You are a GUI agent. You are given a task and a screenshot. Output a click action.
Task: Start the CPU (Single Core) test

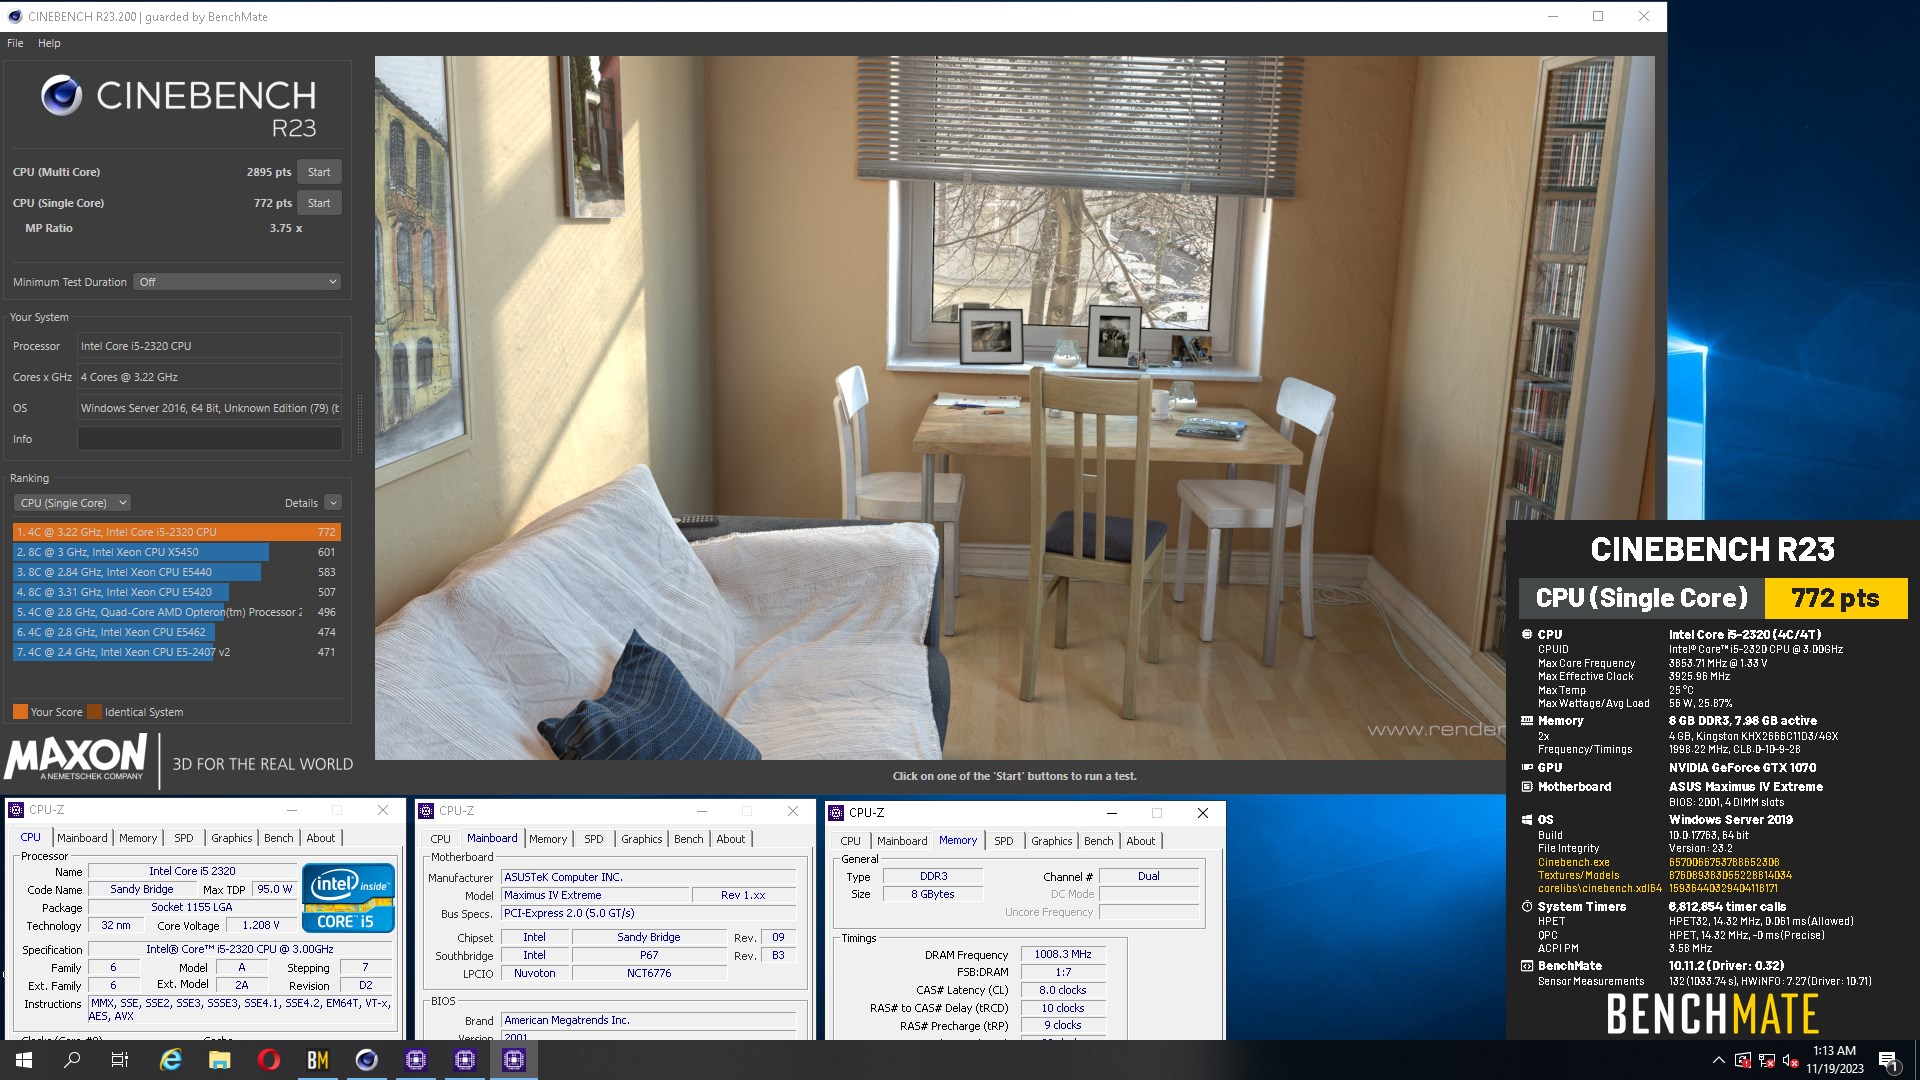(x=319, y=203)
